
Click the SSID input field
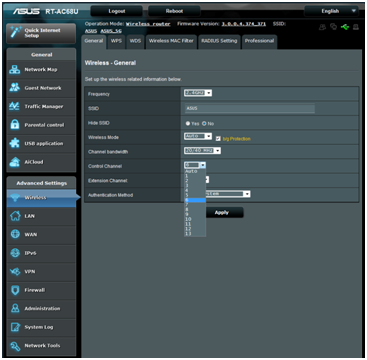[x=250, y=109]
